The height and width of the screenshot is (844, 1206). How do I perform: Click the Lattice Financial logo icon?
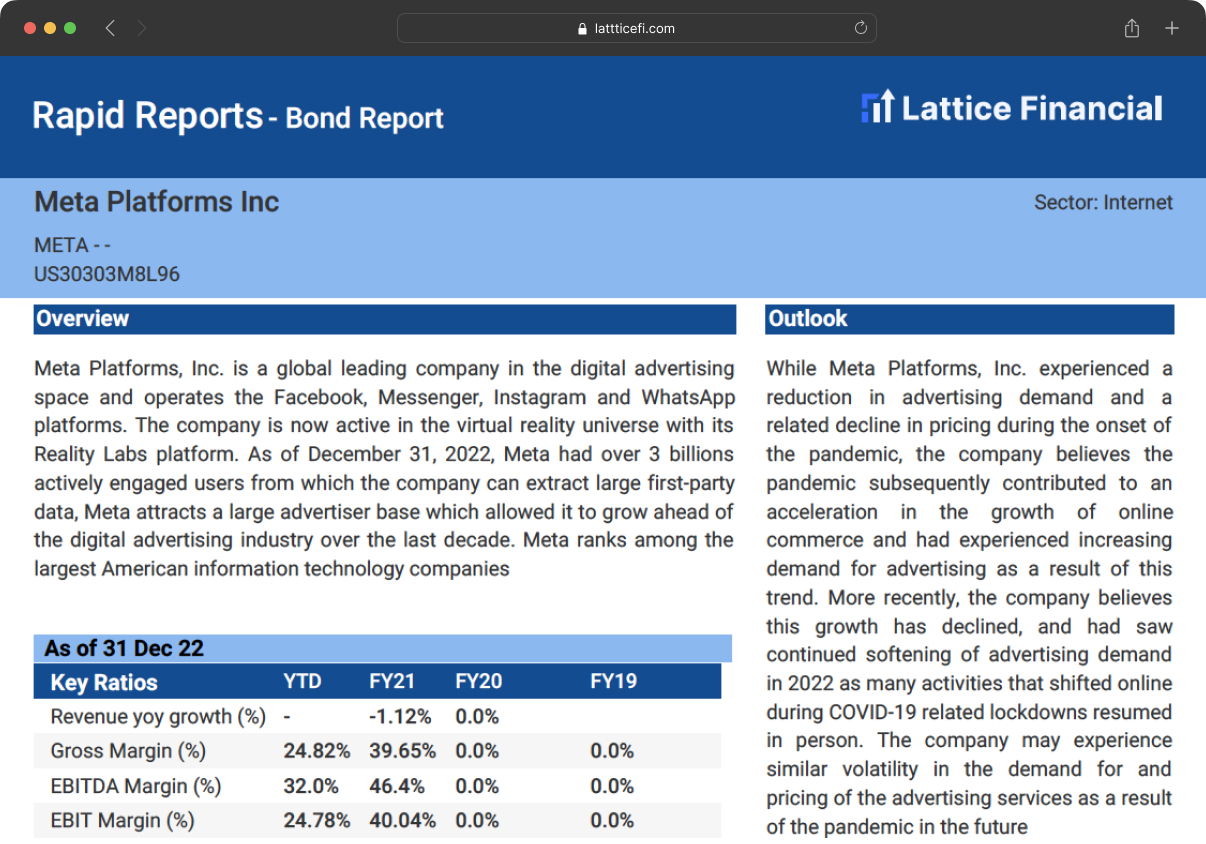(x=877, y=108)
